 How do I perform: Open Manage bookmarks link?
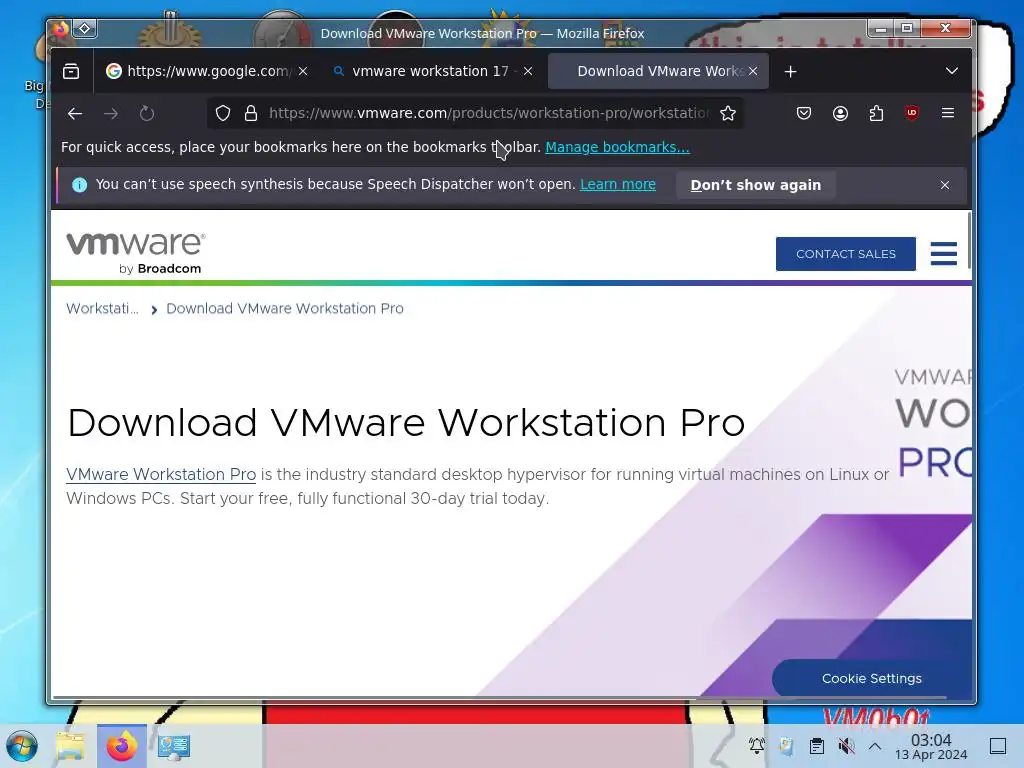point(617,148)
